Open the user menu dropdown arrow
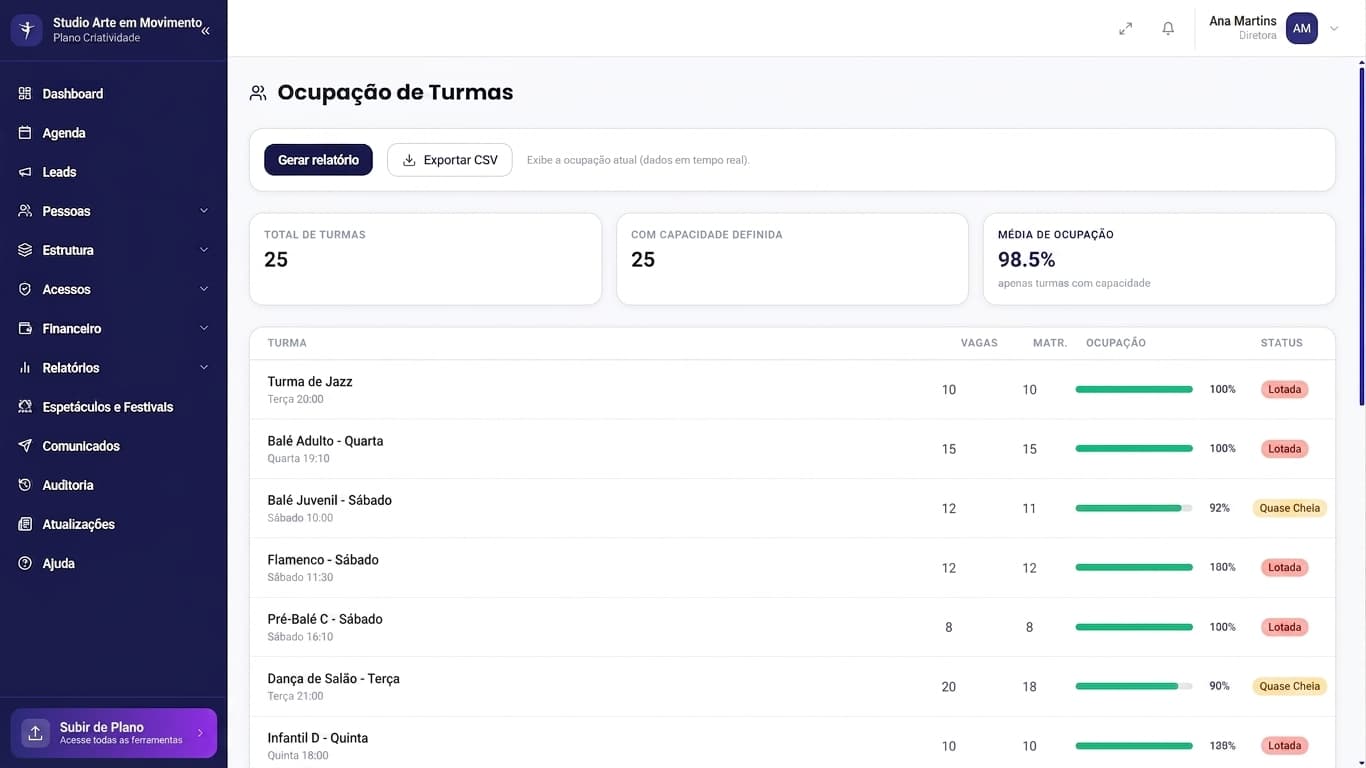Viewport: 1366px width, 768px height. 1334,29
